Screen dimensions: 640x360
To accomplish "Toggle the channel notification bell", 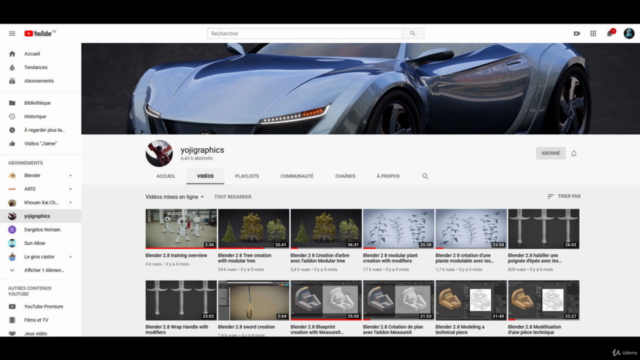I will click(573, 153).
